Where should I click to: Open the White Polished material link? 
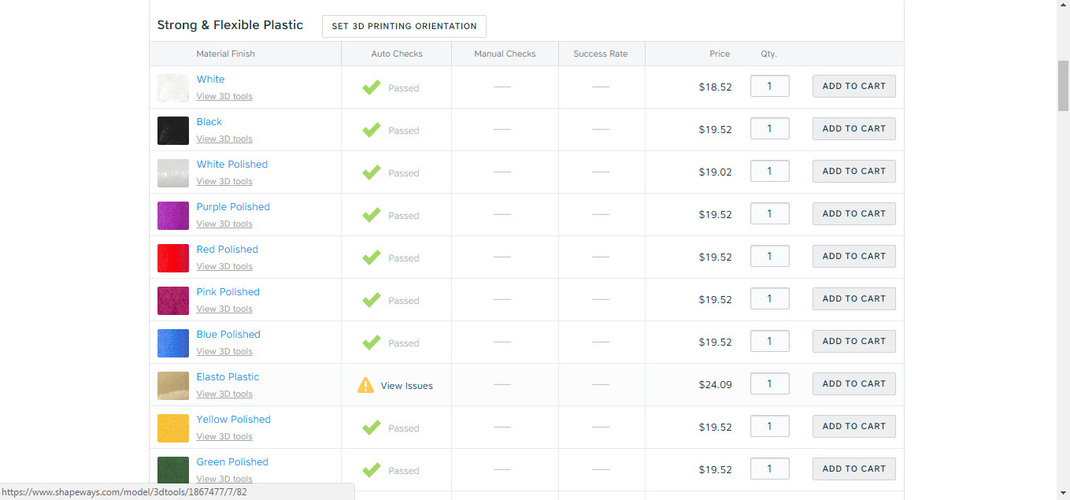[x=232, y=164]
